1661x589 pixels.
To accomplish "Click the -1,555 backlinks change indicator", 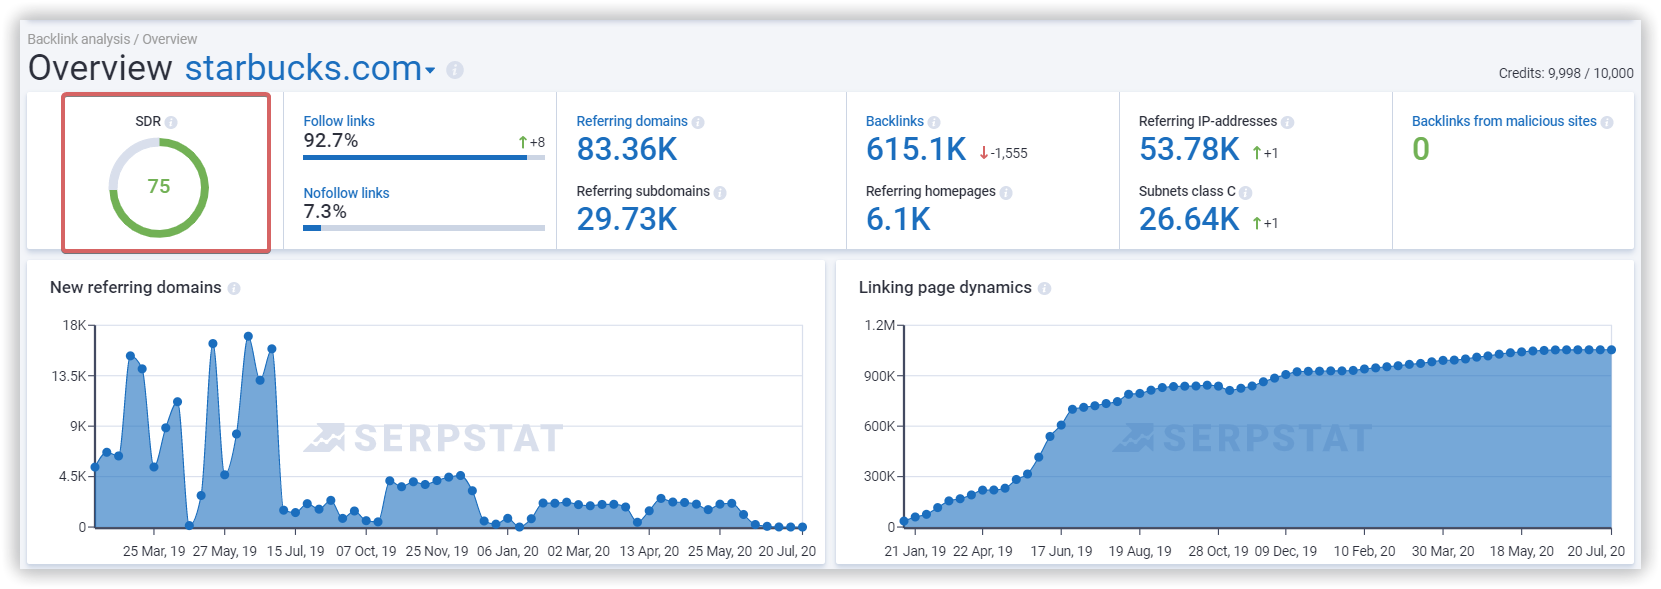I will 1003,153.
